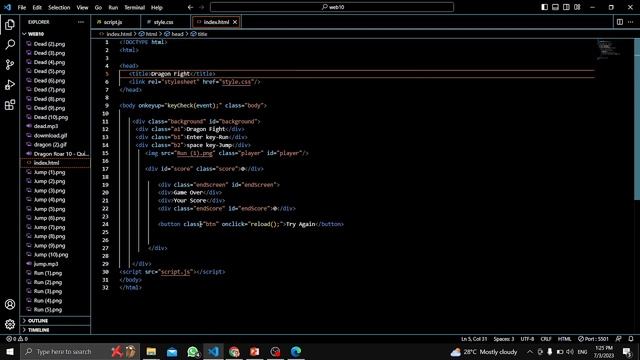Click the Ln 5, Col 31 status entry
Image resolution: width=640 pixels, height=360 pixels.
[474, 339]
